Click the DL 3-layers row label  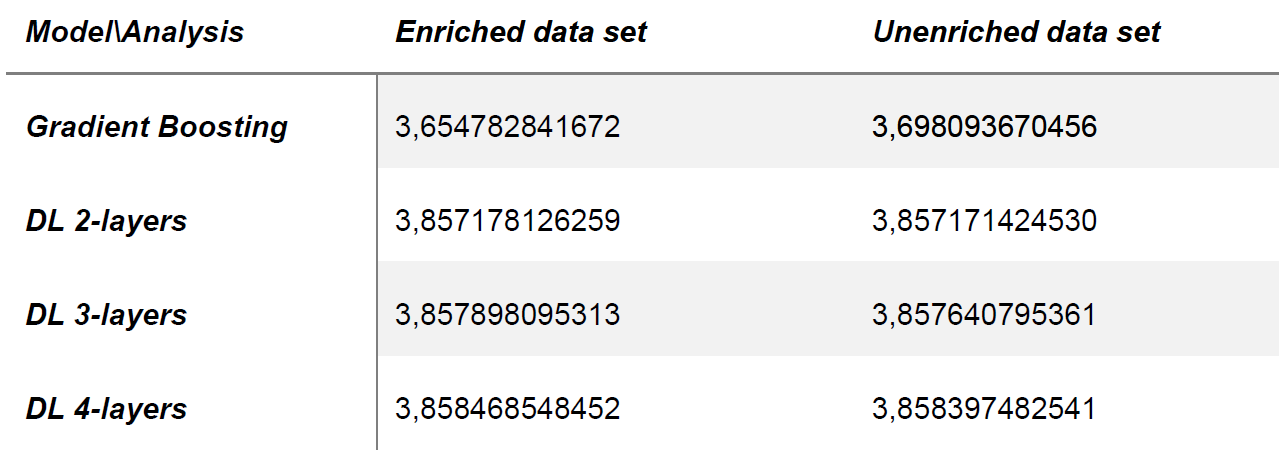106,315
